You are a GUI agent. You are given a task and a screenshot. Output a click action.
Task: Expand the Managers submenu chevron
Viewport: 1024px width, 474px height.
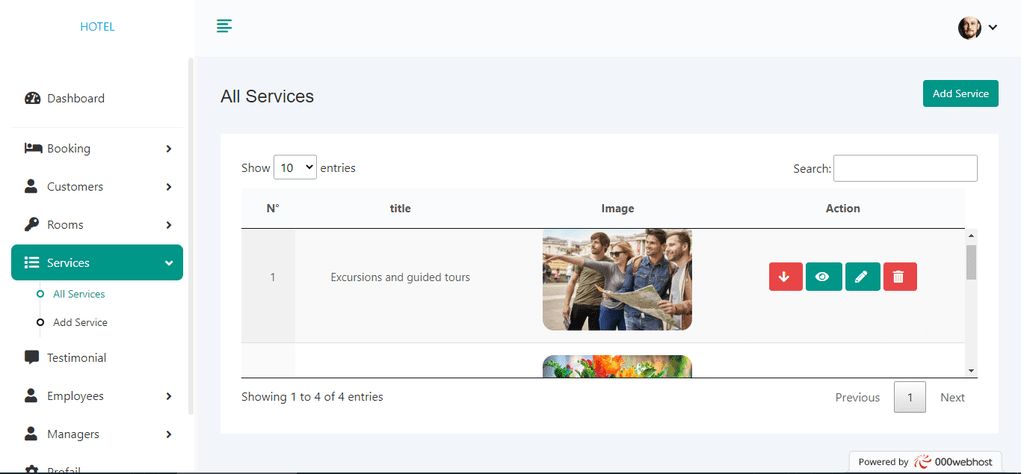[168, 434]
